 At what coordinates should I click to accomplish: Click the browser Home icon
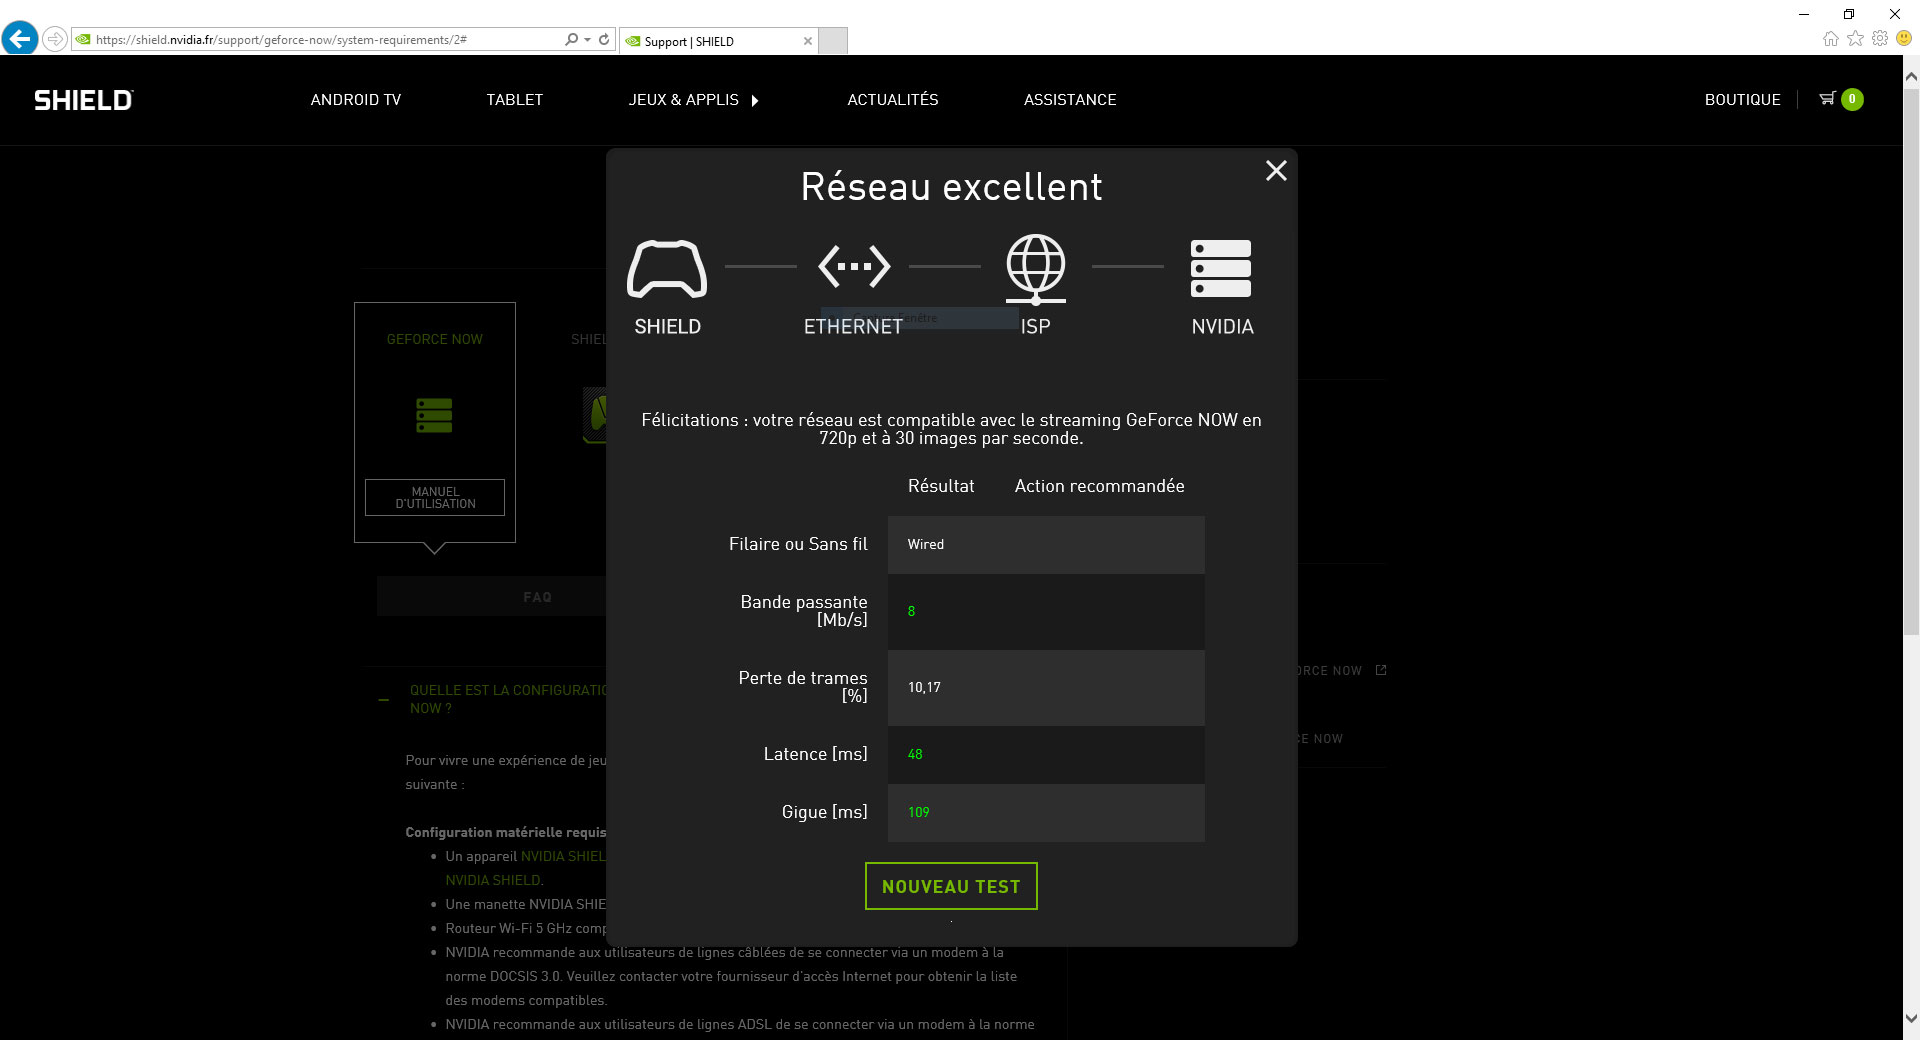(1829, 40)
